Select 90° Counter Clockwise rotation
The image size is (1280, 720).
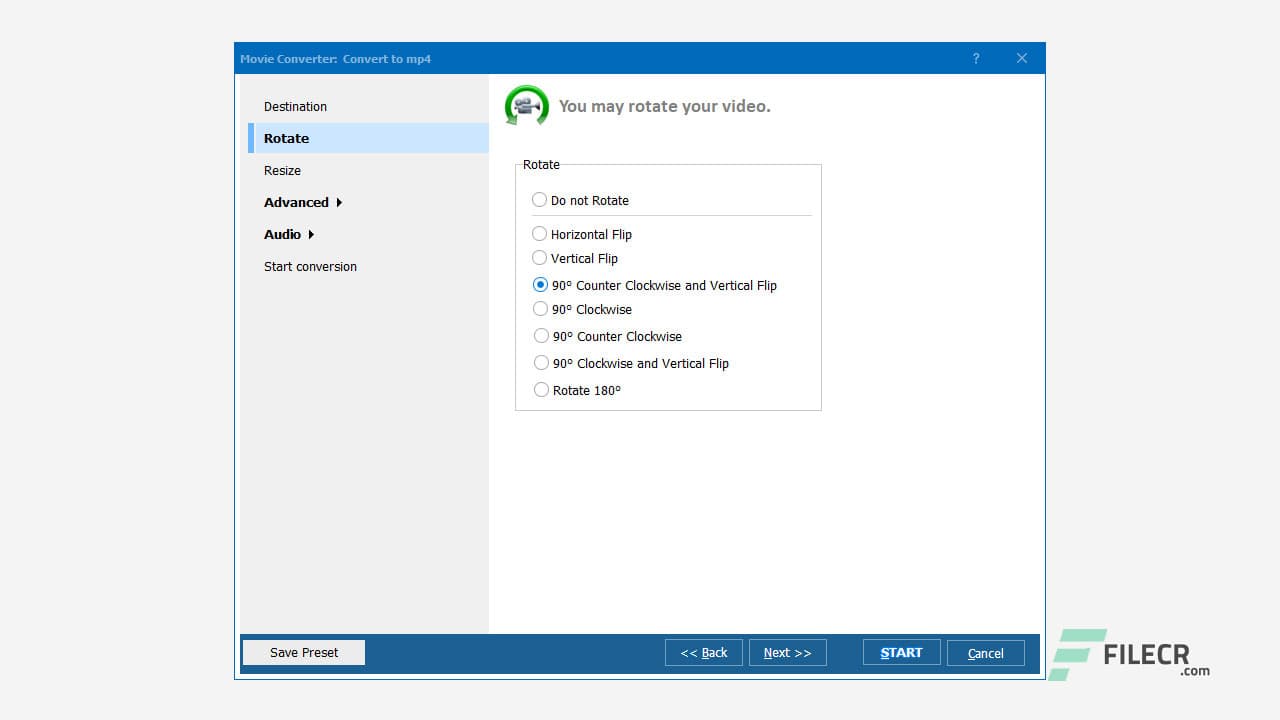(x=540, y=336)
